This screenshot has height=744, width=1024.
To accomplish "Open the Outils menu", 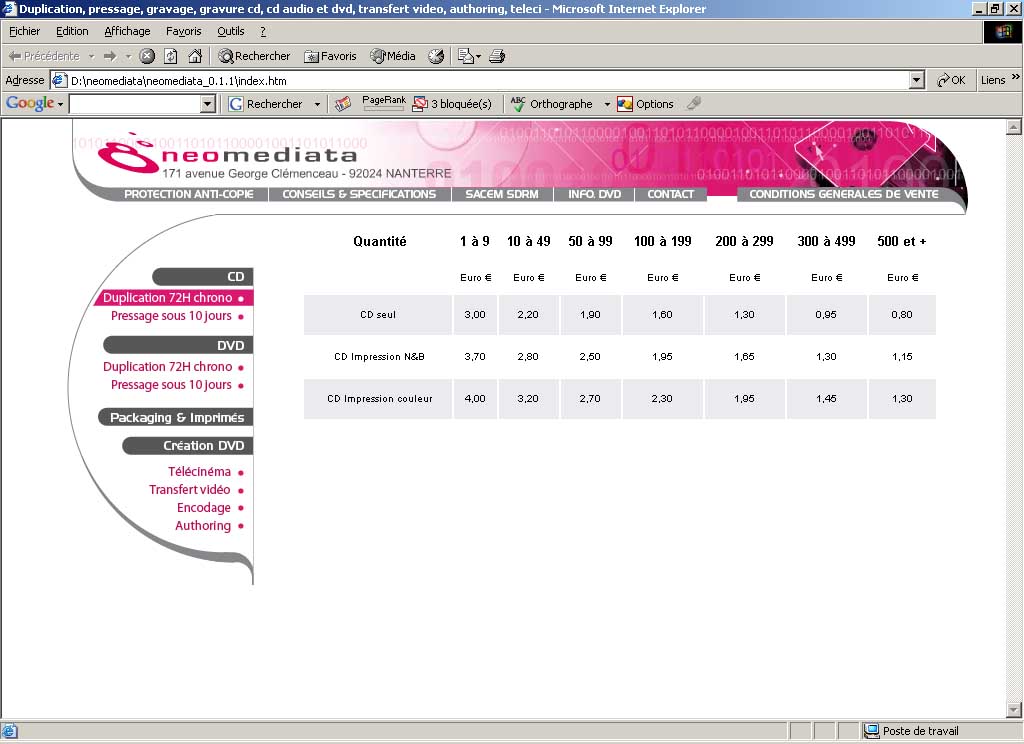I will point(231,31).
